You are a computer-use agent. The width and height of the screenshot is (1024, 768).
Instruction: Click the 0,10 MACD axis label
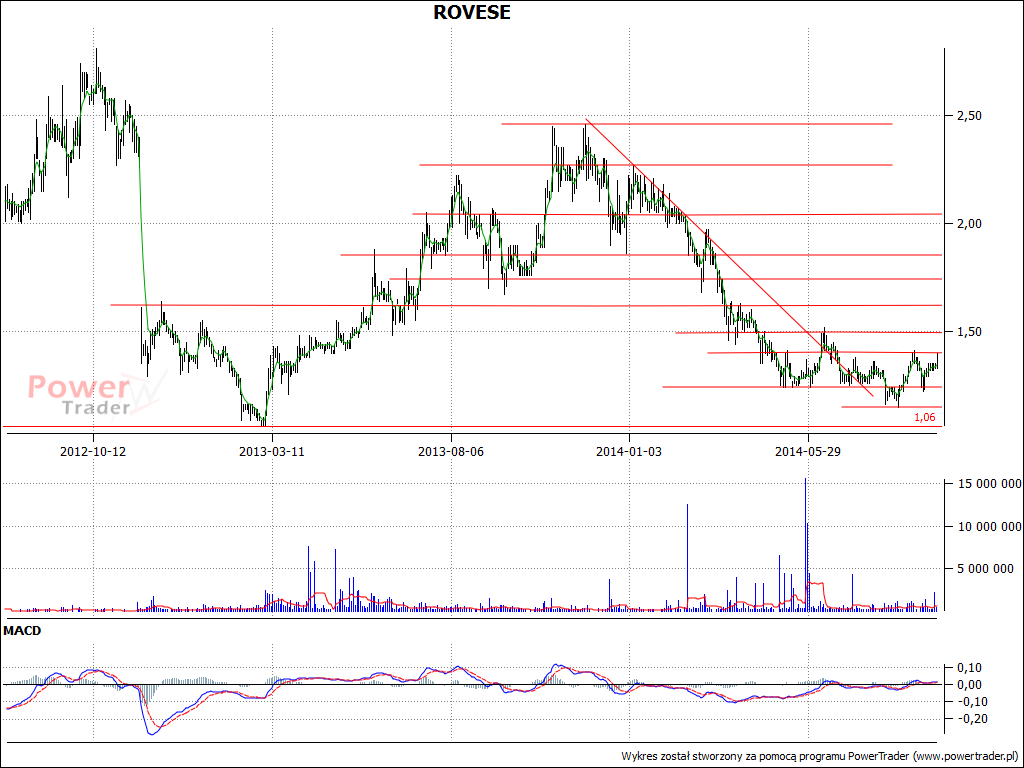[x=968, y=667]
